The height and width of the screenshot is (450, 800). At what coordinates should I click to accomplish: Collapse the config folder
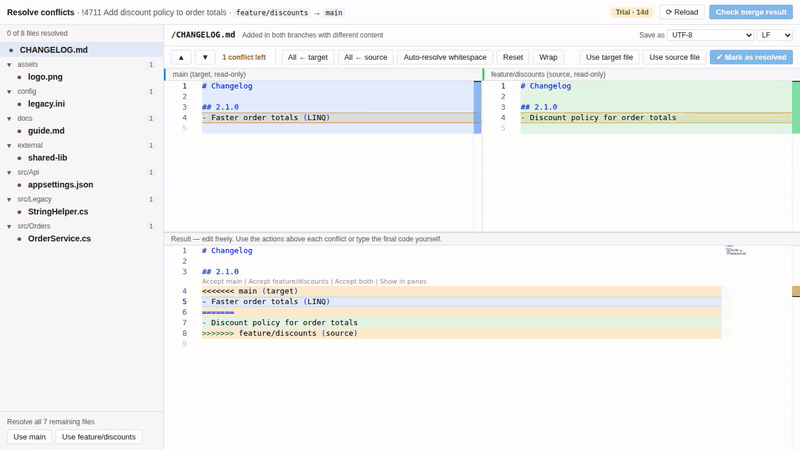(x=9, y=91)
